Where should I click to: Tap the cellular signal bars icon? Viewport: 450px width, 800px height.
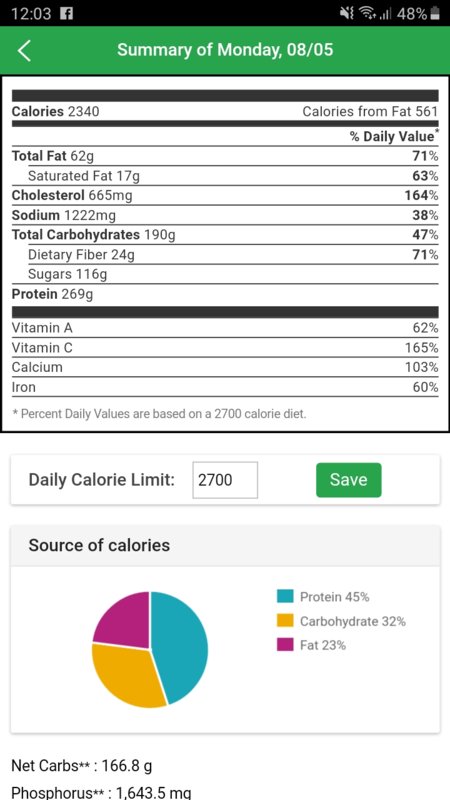(384, 14)
